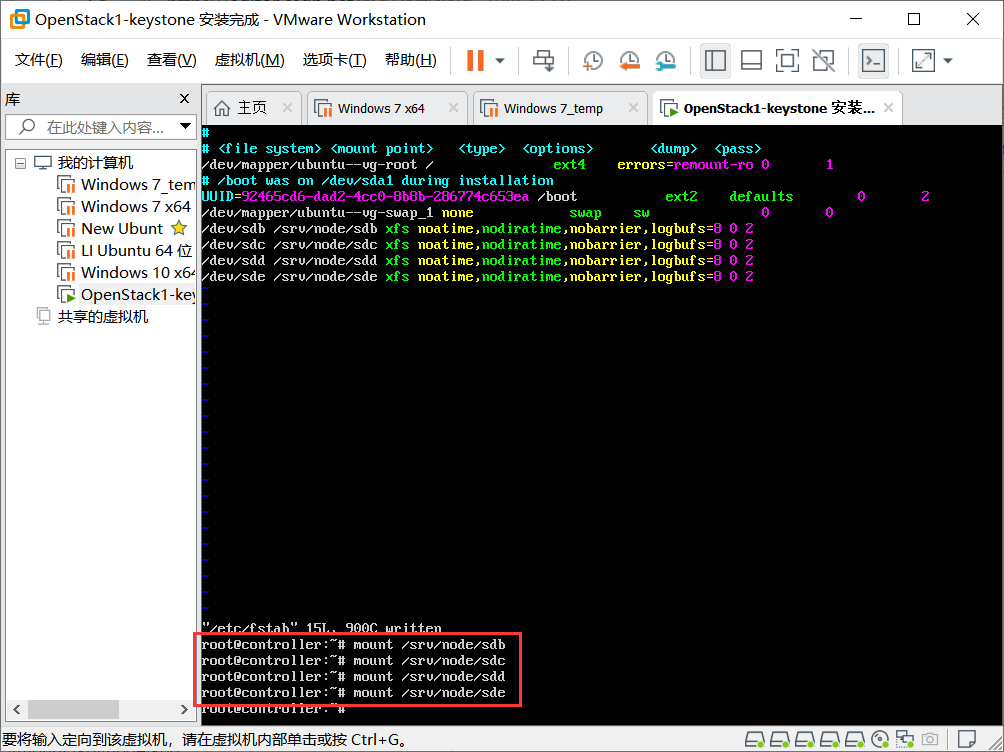Revert the VM to previous snapshot
Screen dimensions: 1004x752
coord(629,61)
